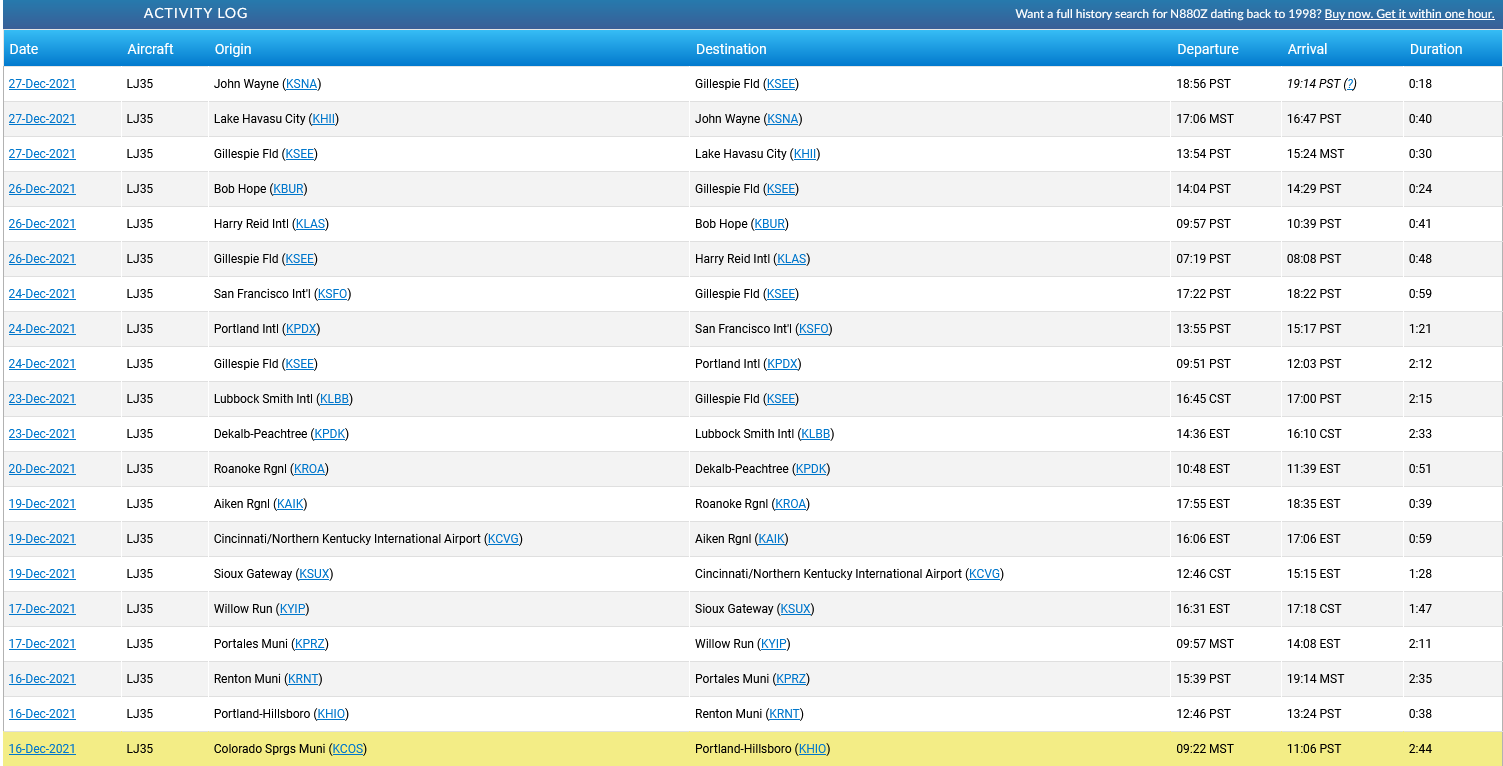
Task: Click the 'ACTIVITY LOG' heading
Action: click(x=196, y=14)
